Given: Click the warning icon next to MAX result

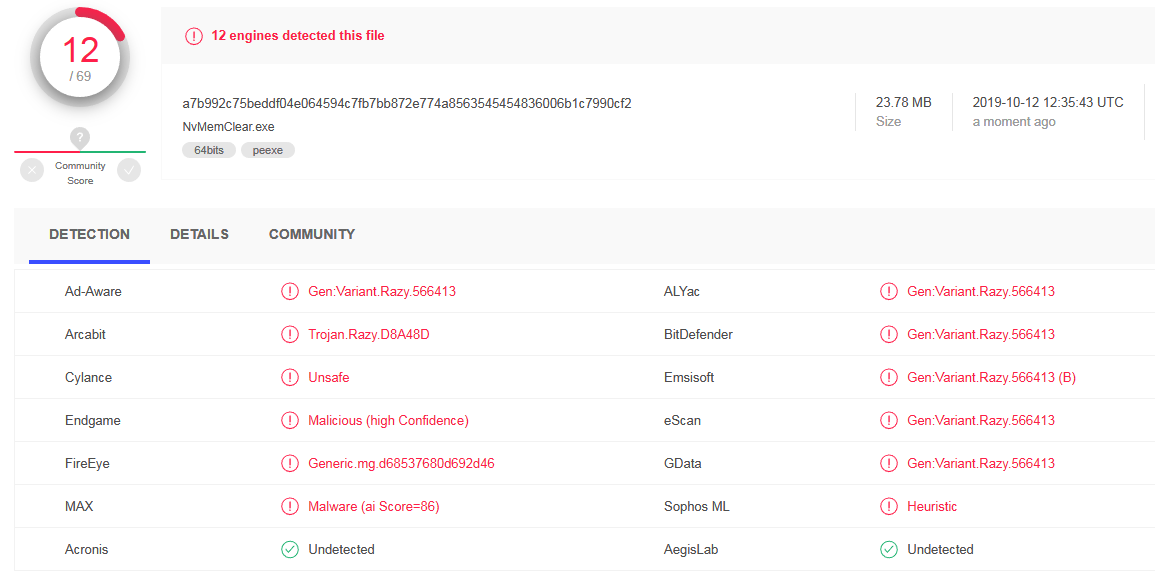Looking at the screenshot, I should point(289,506).
